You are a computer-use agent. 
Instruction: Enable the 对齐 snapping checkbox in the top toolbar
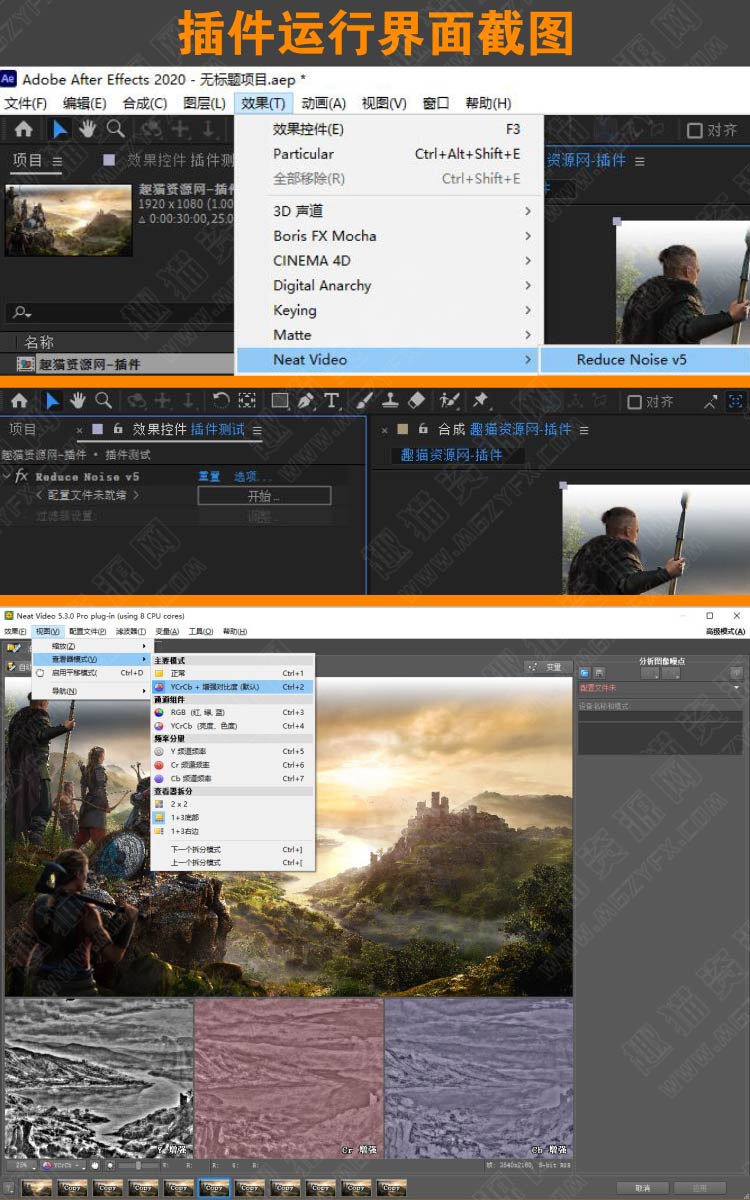click(x=695, y=130)
